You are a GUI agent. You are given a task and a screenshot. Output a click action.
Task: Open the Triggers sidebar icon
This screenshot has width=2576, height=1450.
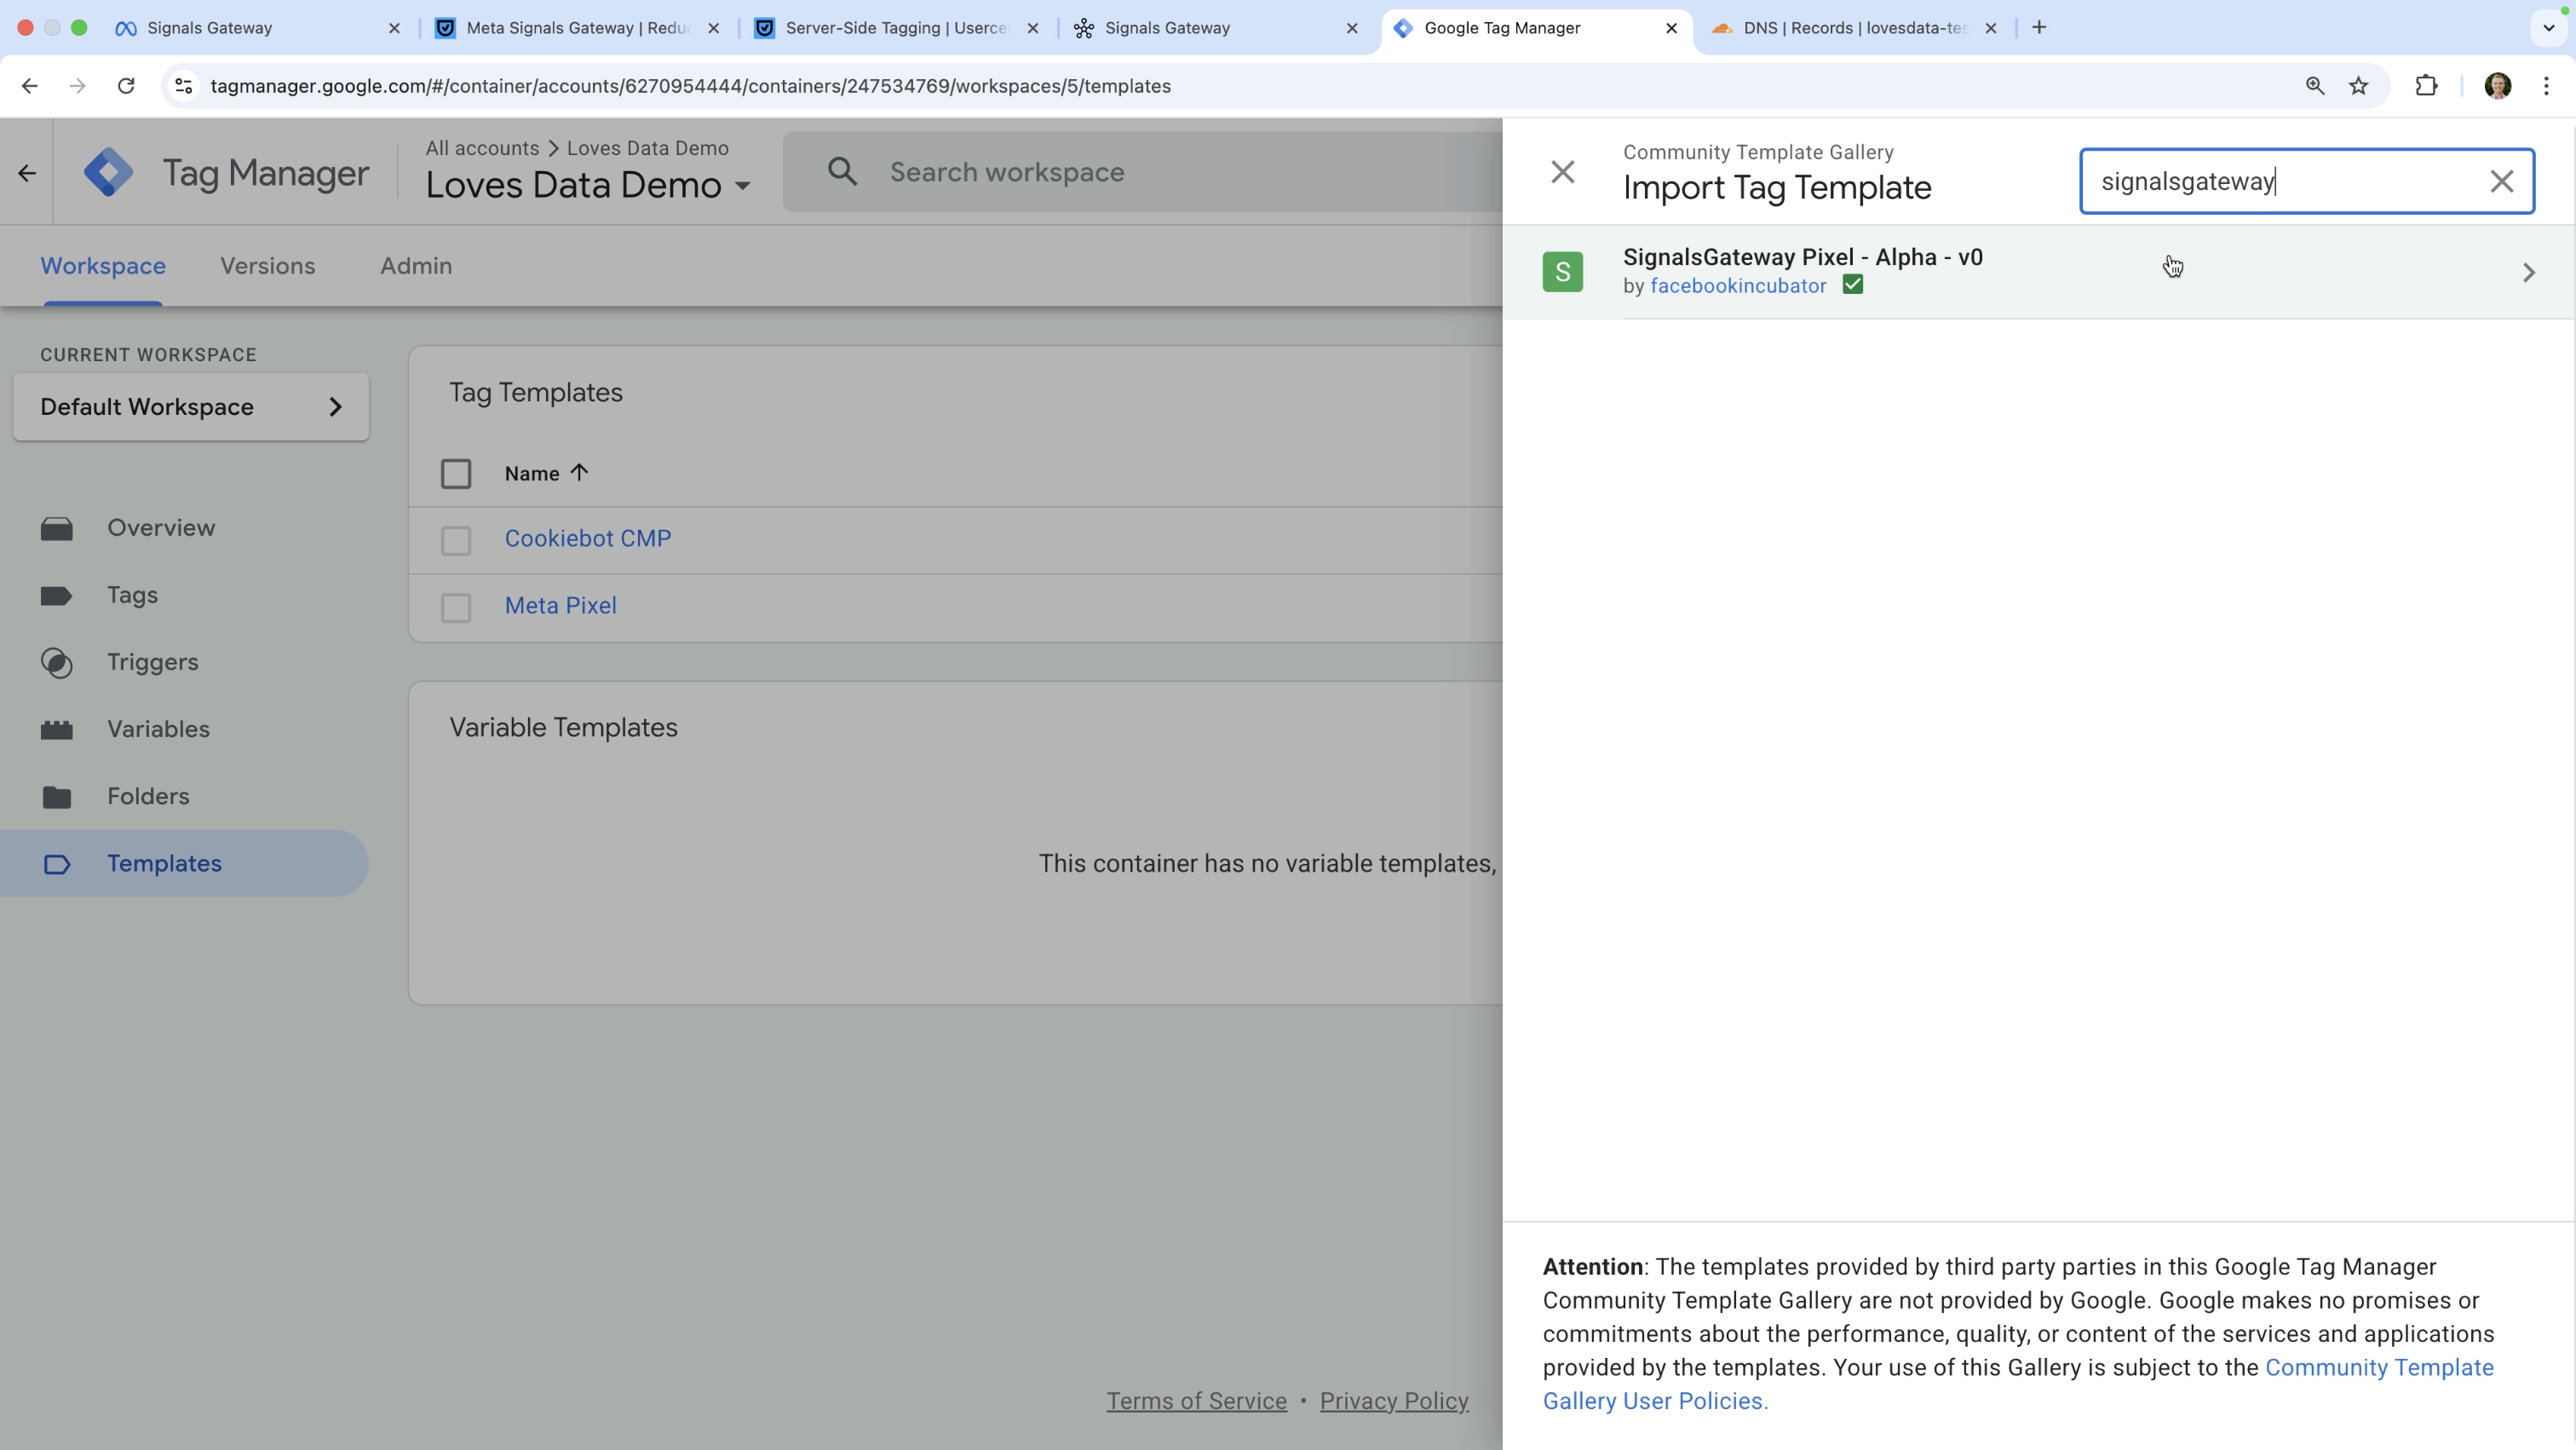(x=57, y=662)
